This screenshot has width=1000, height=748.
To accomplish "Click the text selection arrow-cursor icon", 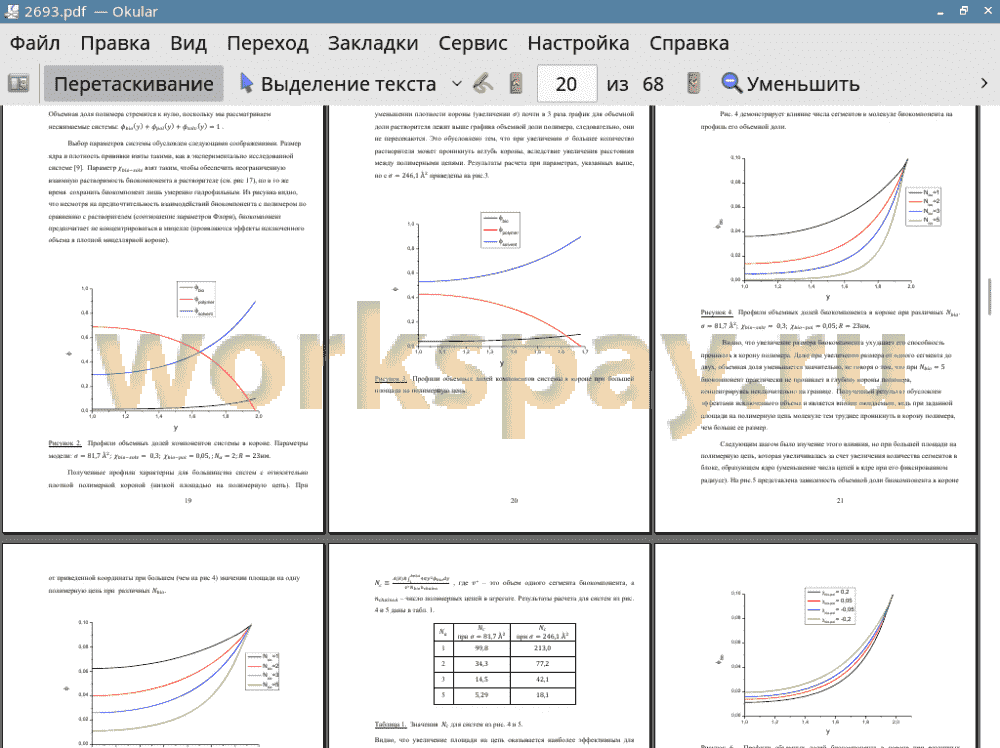I will [x=246, y=84].
